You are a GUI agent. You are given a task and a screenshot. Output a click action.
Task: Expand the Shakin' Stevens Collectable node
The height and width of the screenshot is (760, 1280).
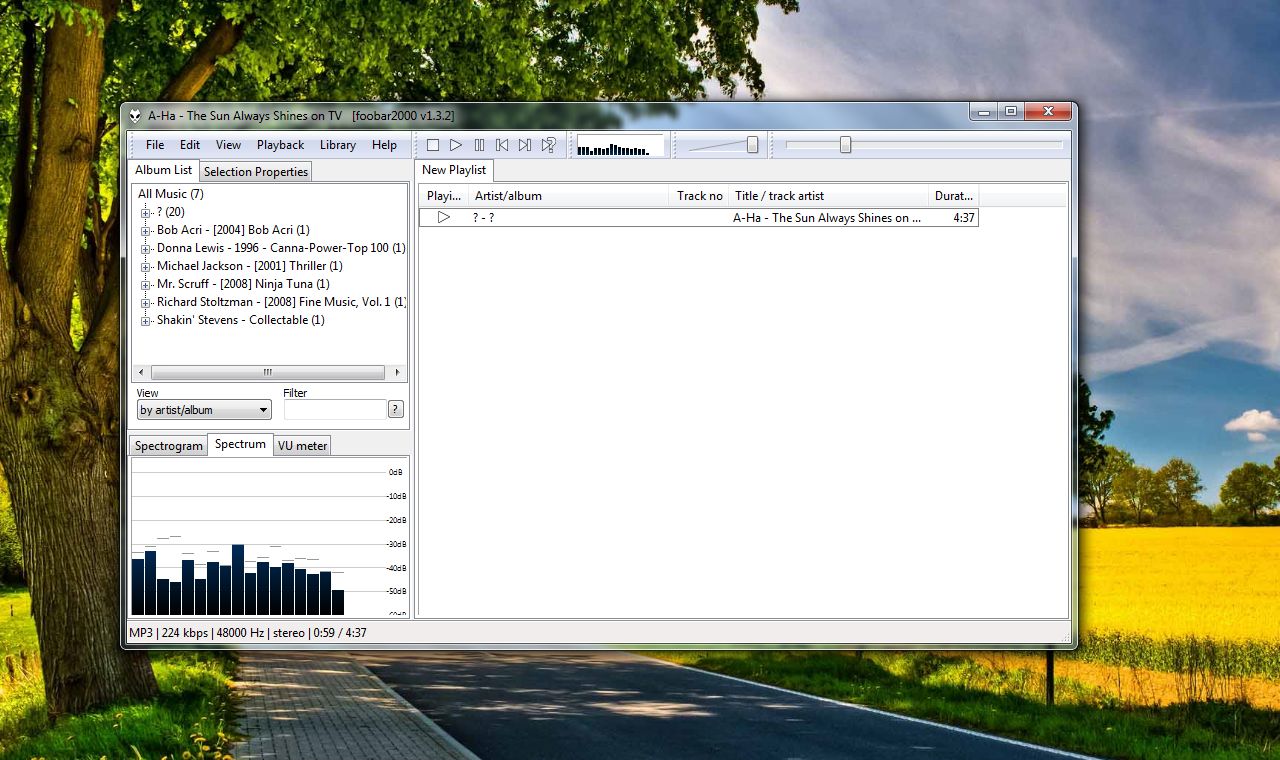click(146, 320)
